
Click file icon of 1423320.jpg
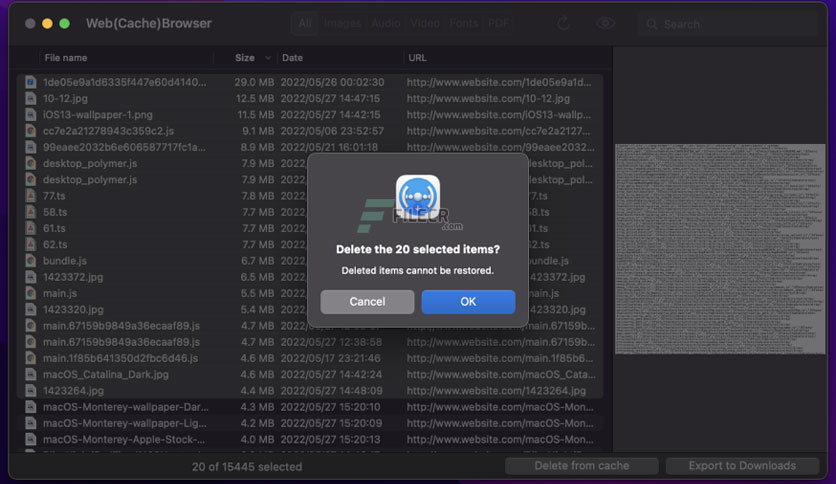click(31, 310)
